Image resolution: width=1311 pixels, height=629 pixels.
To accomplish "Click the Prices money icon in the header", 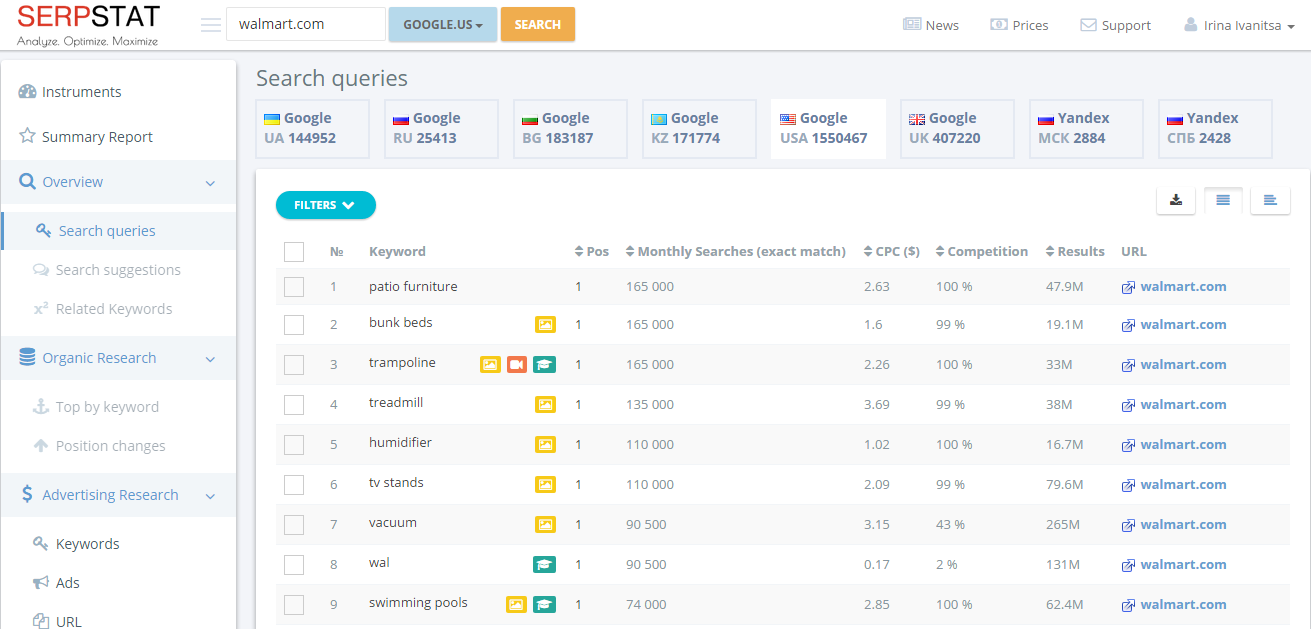I will point(999,24).
